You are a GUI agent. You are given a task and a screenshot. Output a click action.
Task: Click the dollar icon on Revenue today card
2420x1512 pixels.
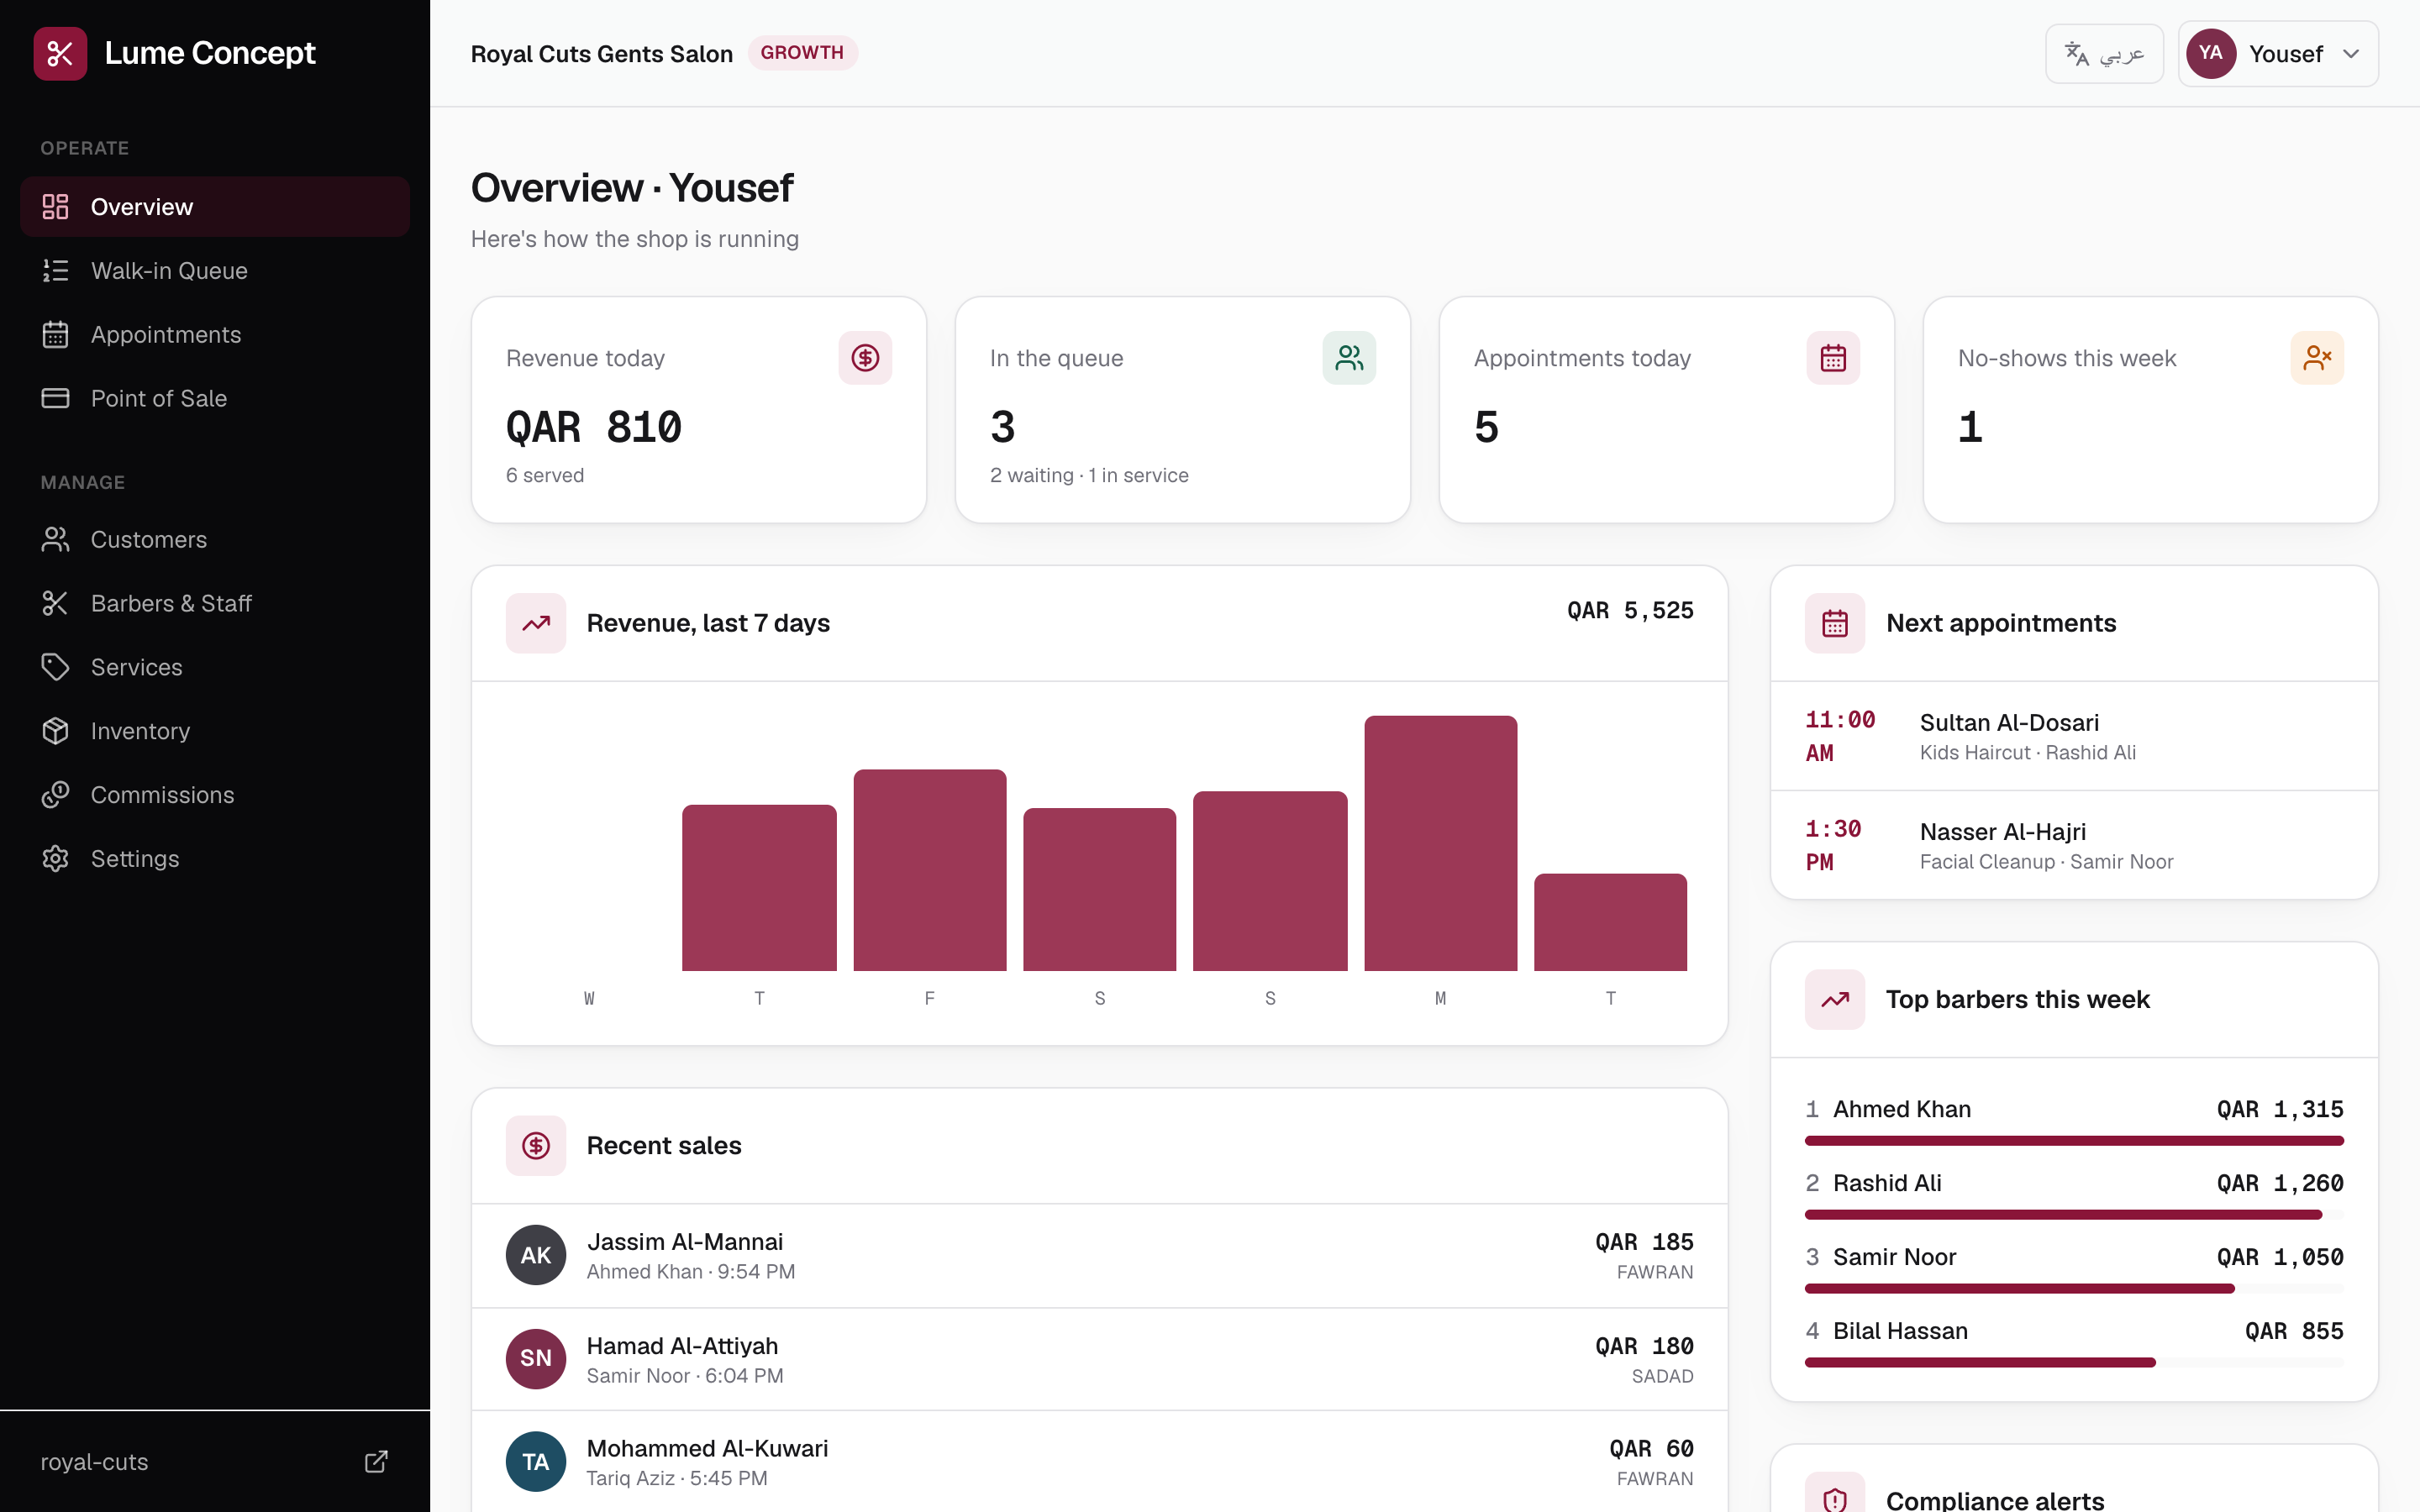[865, 358]
